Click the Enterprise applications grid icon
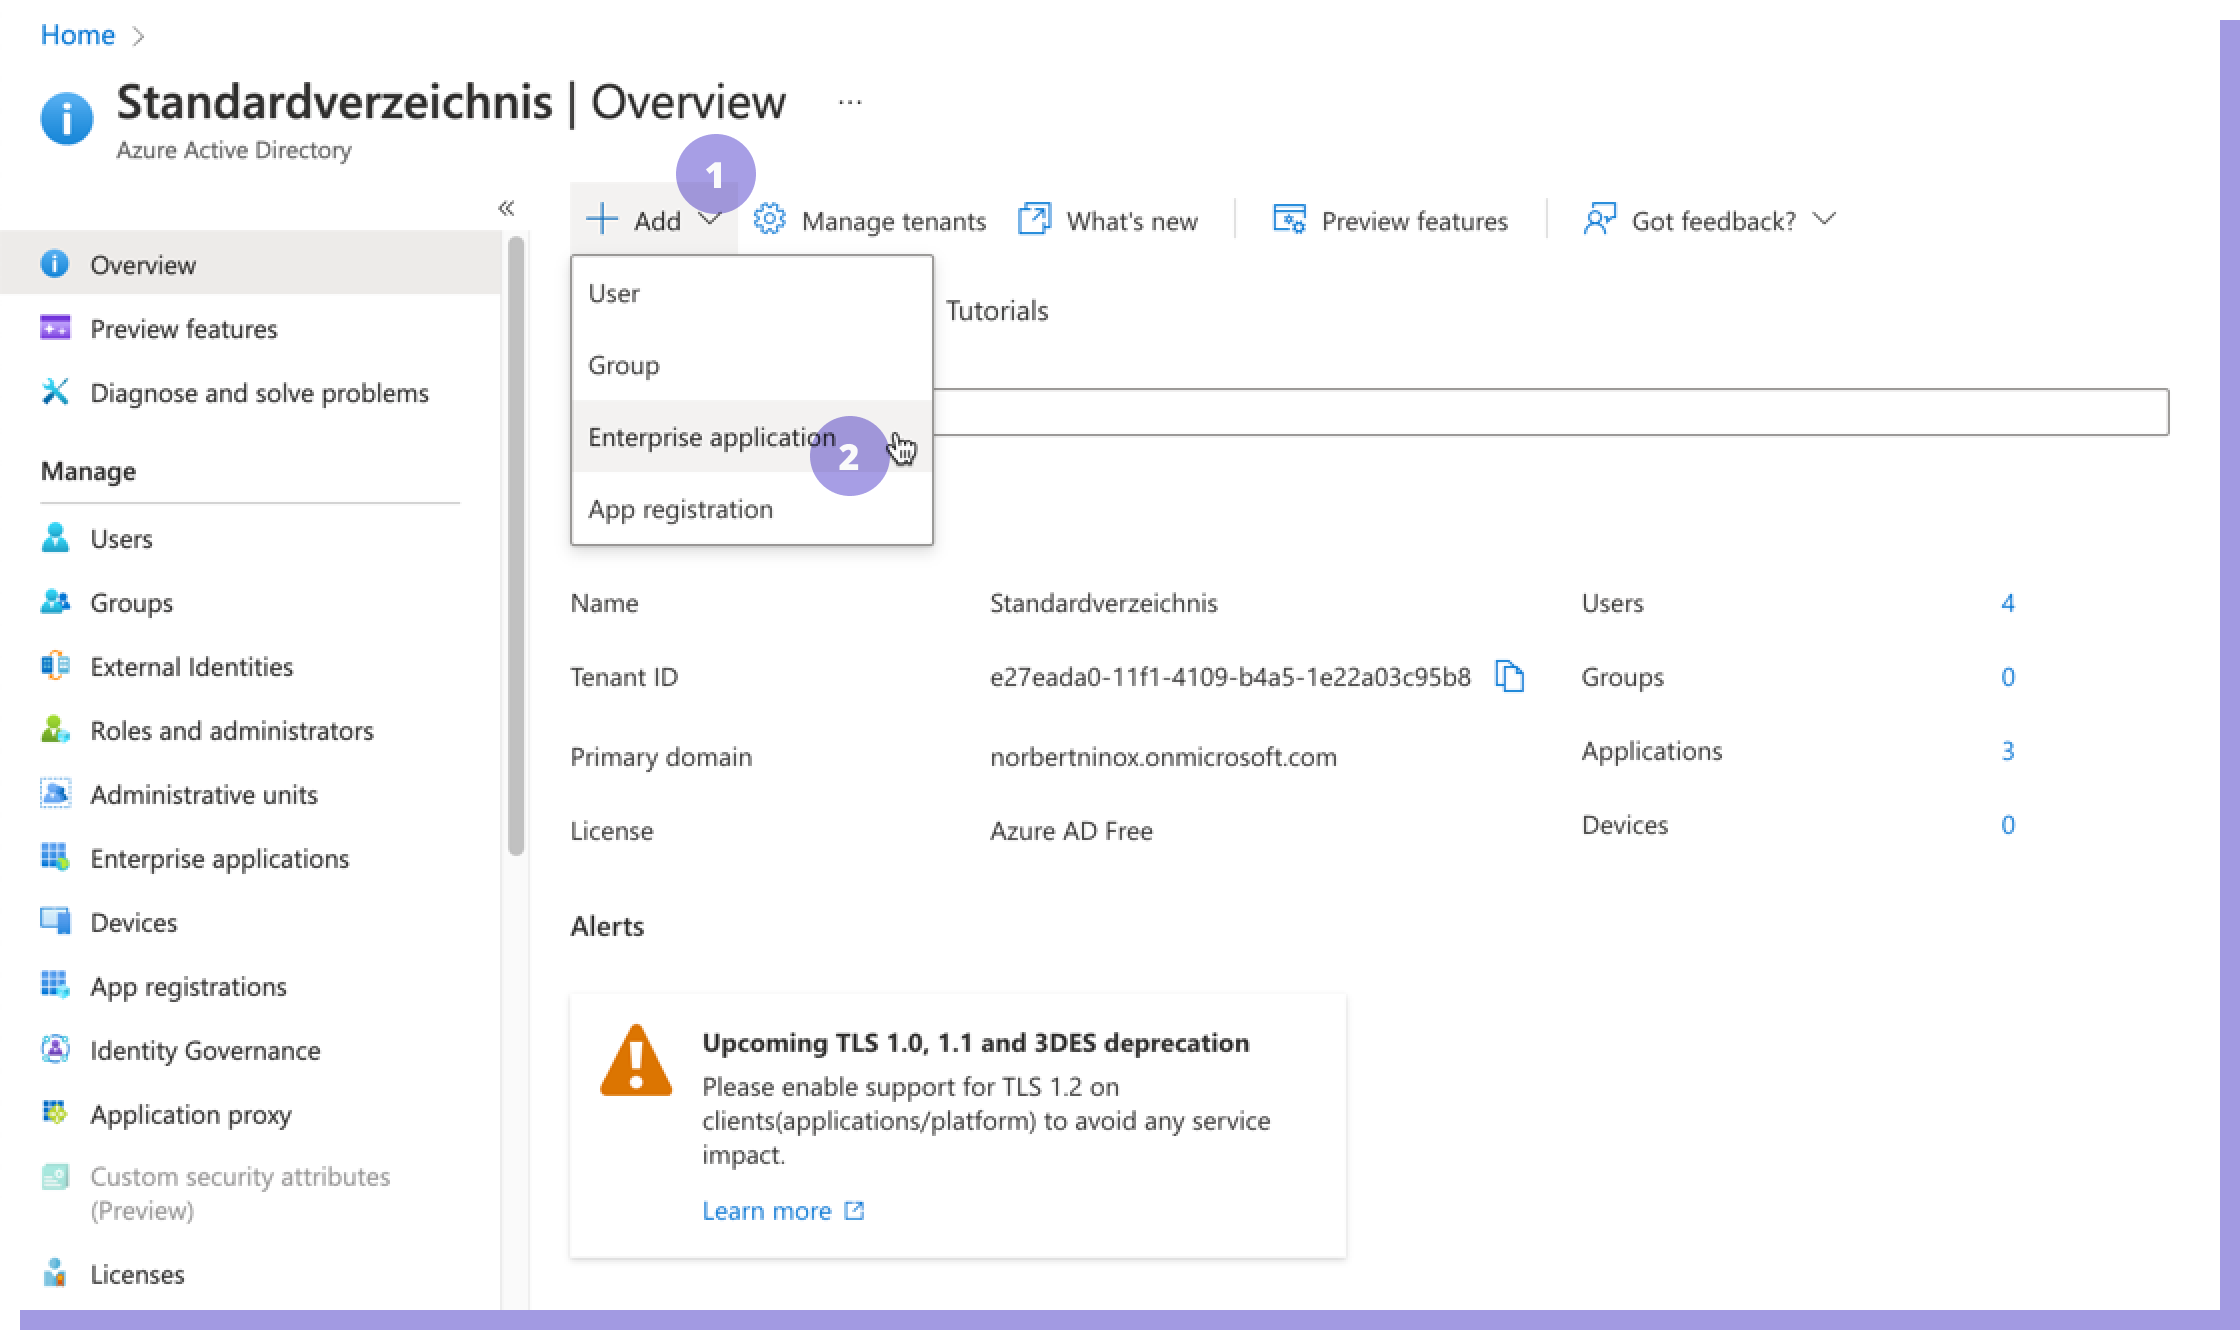 [x=55, y=858]
